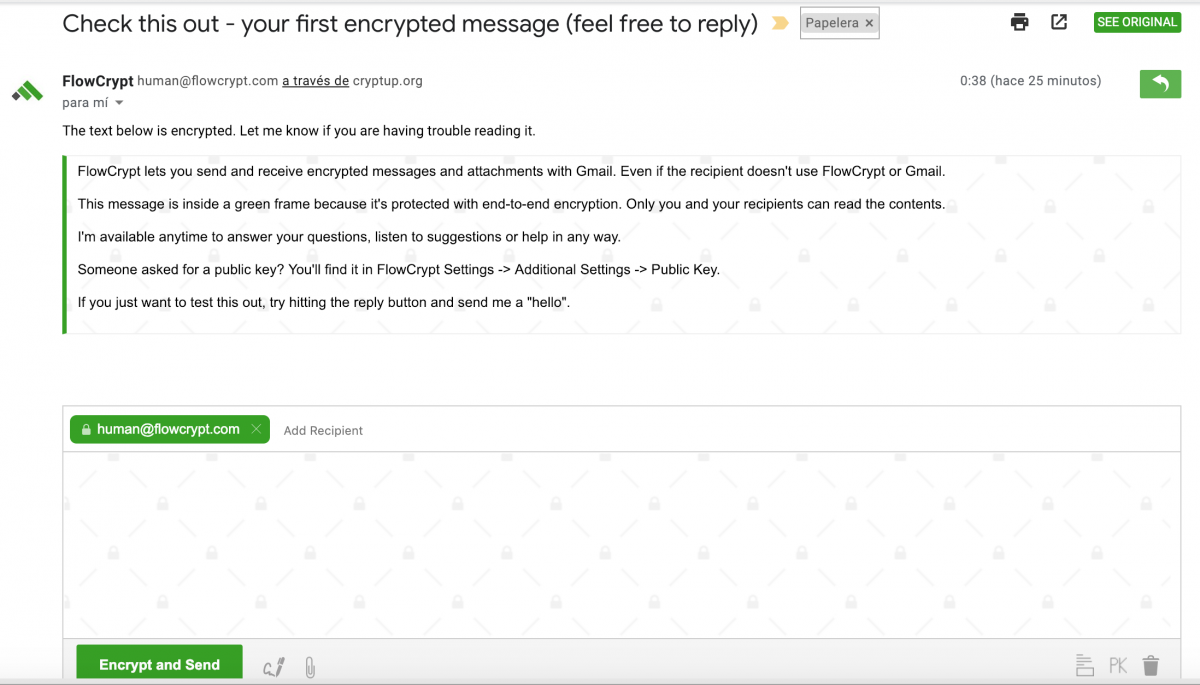Click the See Original button
This screenshot has width=1200, height=685.
tap(1137, 22)
